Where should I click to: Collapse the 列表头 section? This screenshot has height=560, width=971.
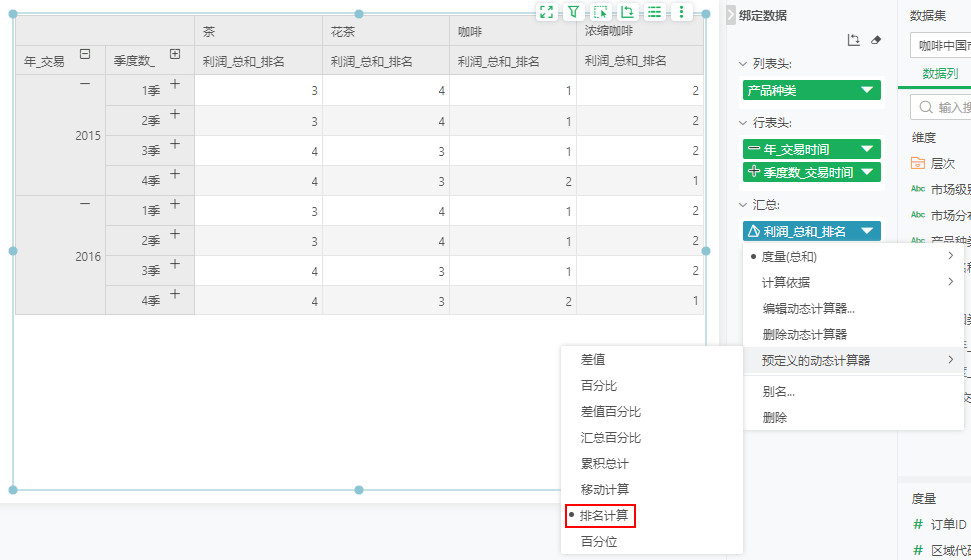point(742,64)
